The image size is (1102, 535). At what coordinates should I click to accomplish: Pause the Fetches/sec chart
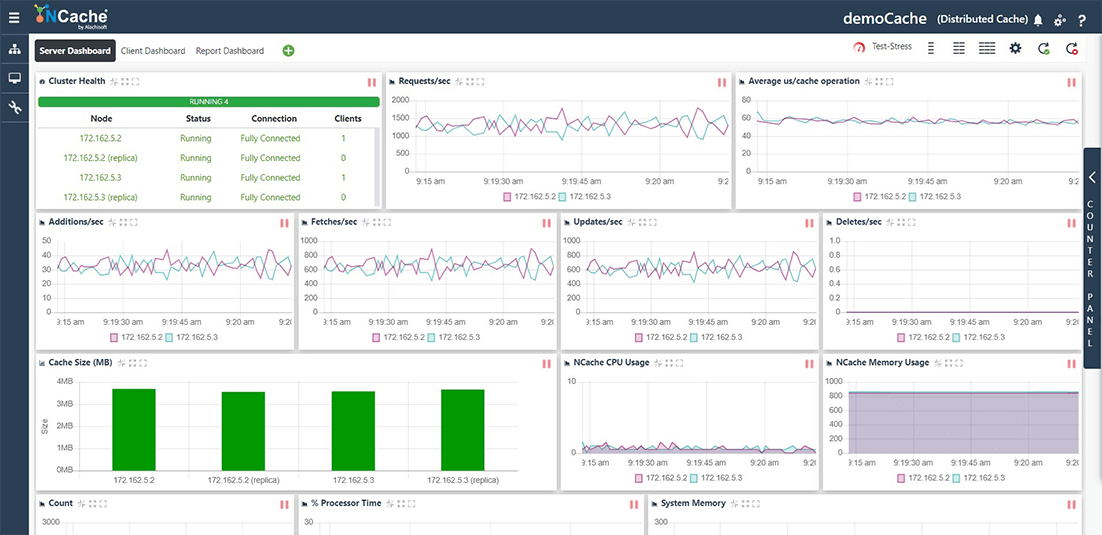(x=547, y=223)
